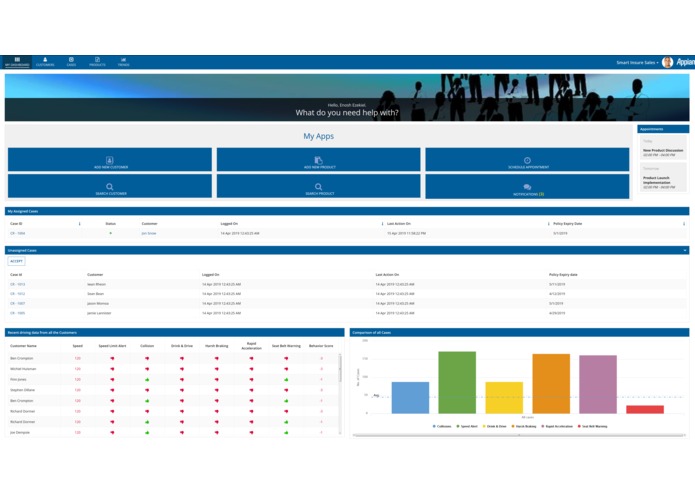Screen dimensions: 695x494
Task: Open case link CR - 1007
Action: pos(18,303)
